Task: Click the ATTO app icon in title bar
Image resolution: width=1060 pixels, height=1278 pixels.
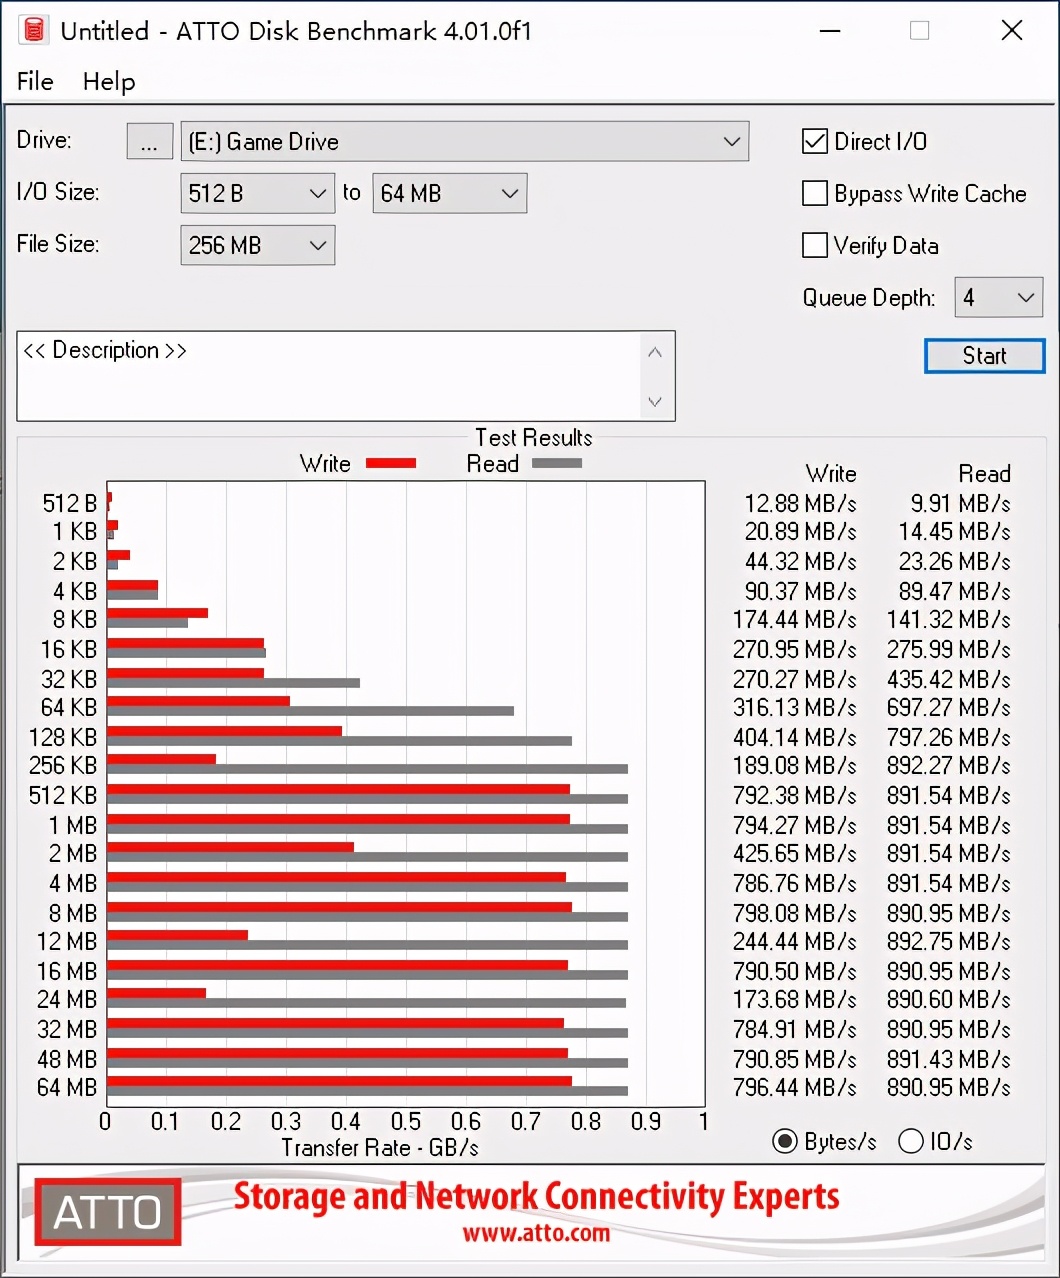Action: (34, 30)
